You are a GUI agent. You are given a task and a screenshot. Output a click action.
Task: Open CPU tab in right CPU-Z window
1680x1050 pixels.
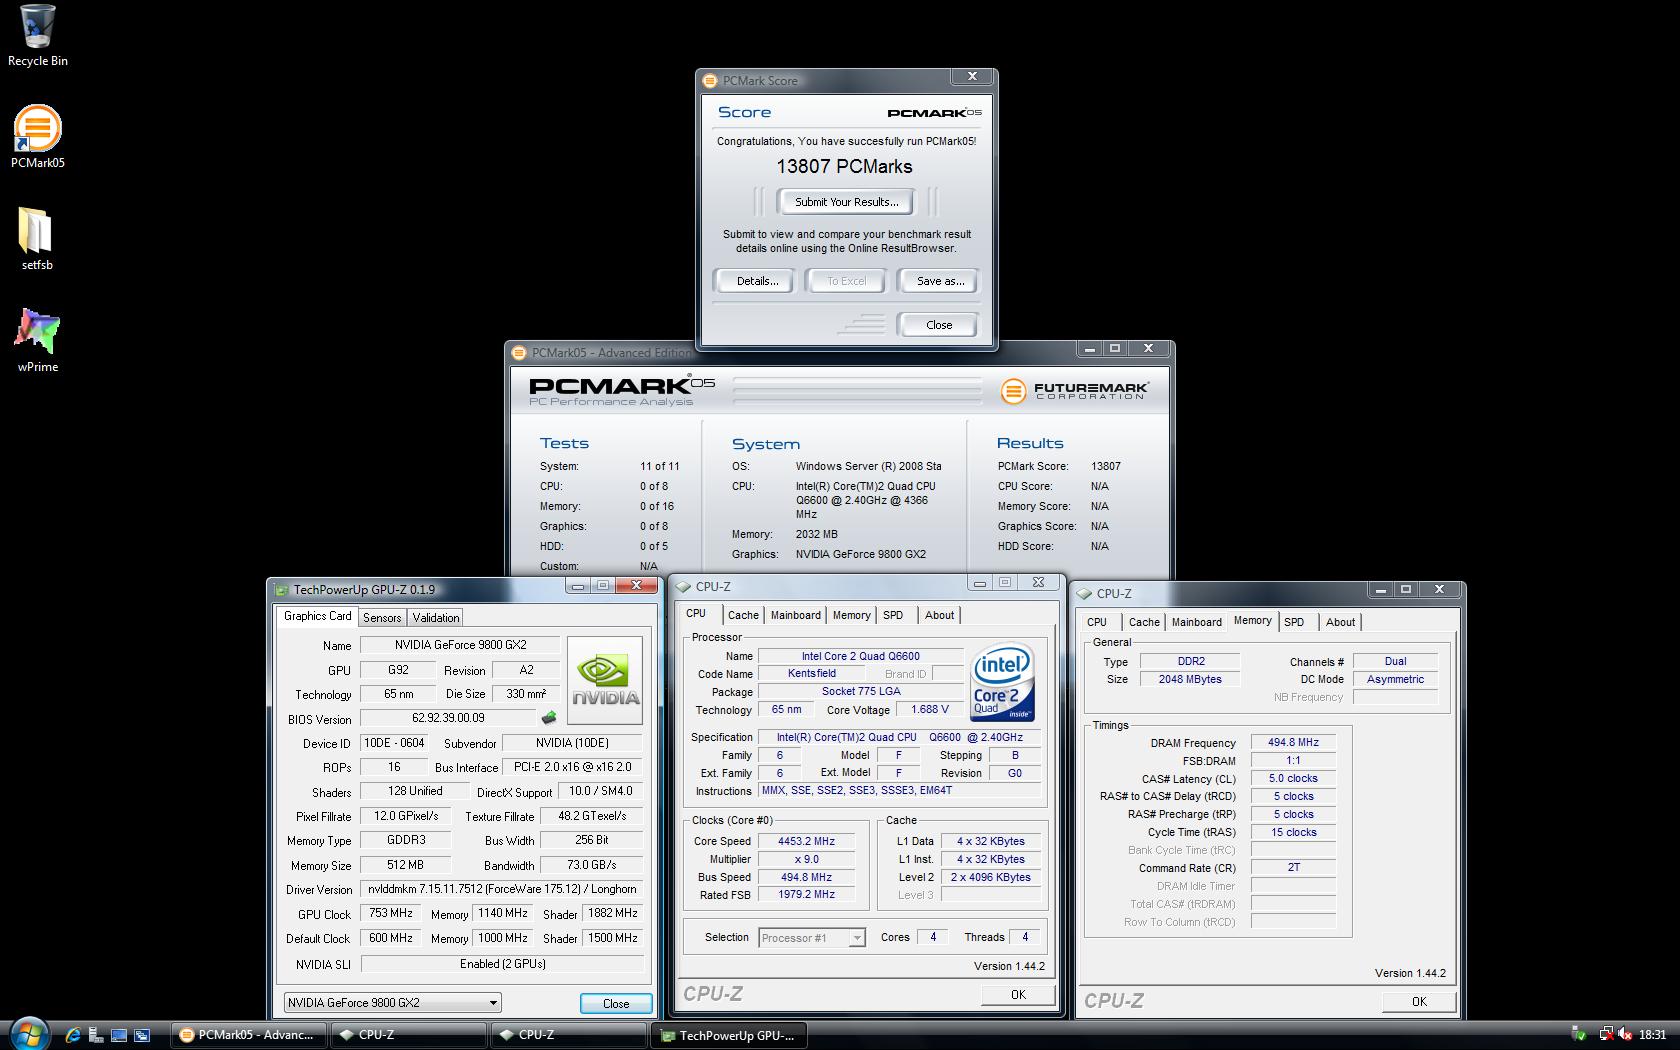1097,622
